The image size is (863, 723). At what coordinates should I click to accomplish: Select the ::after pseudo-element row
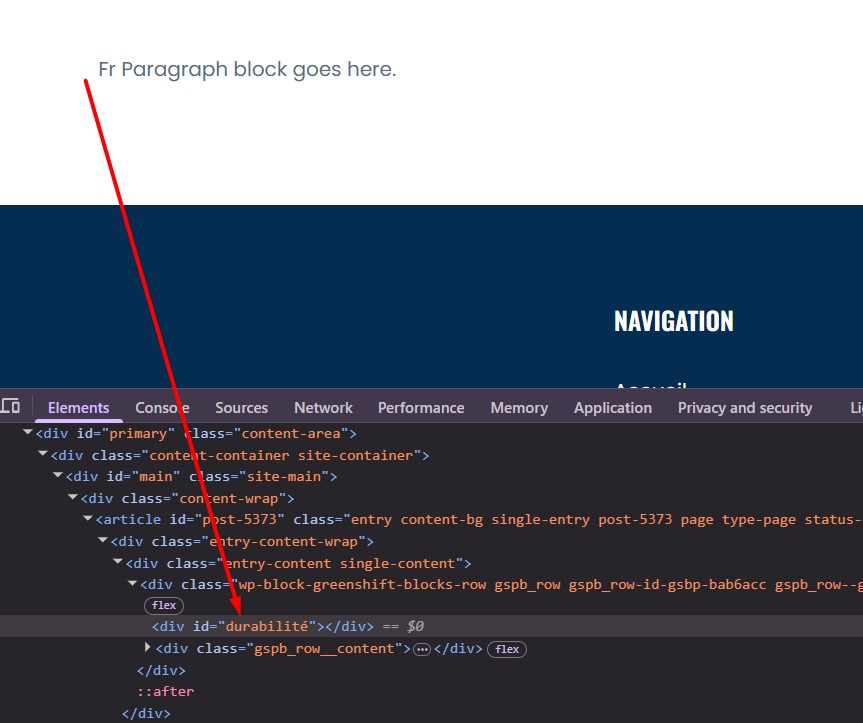coord(166,691)
